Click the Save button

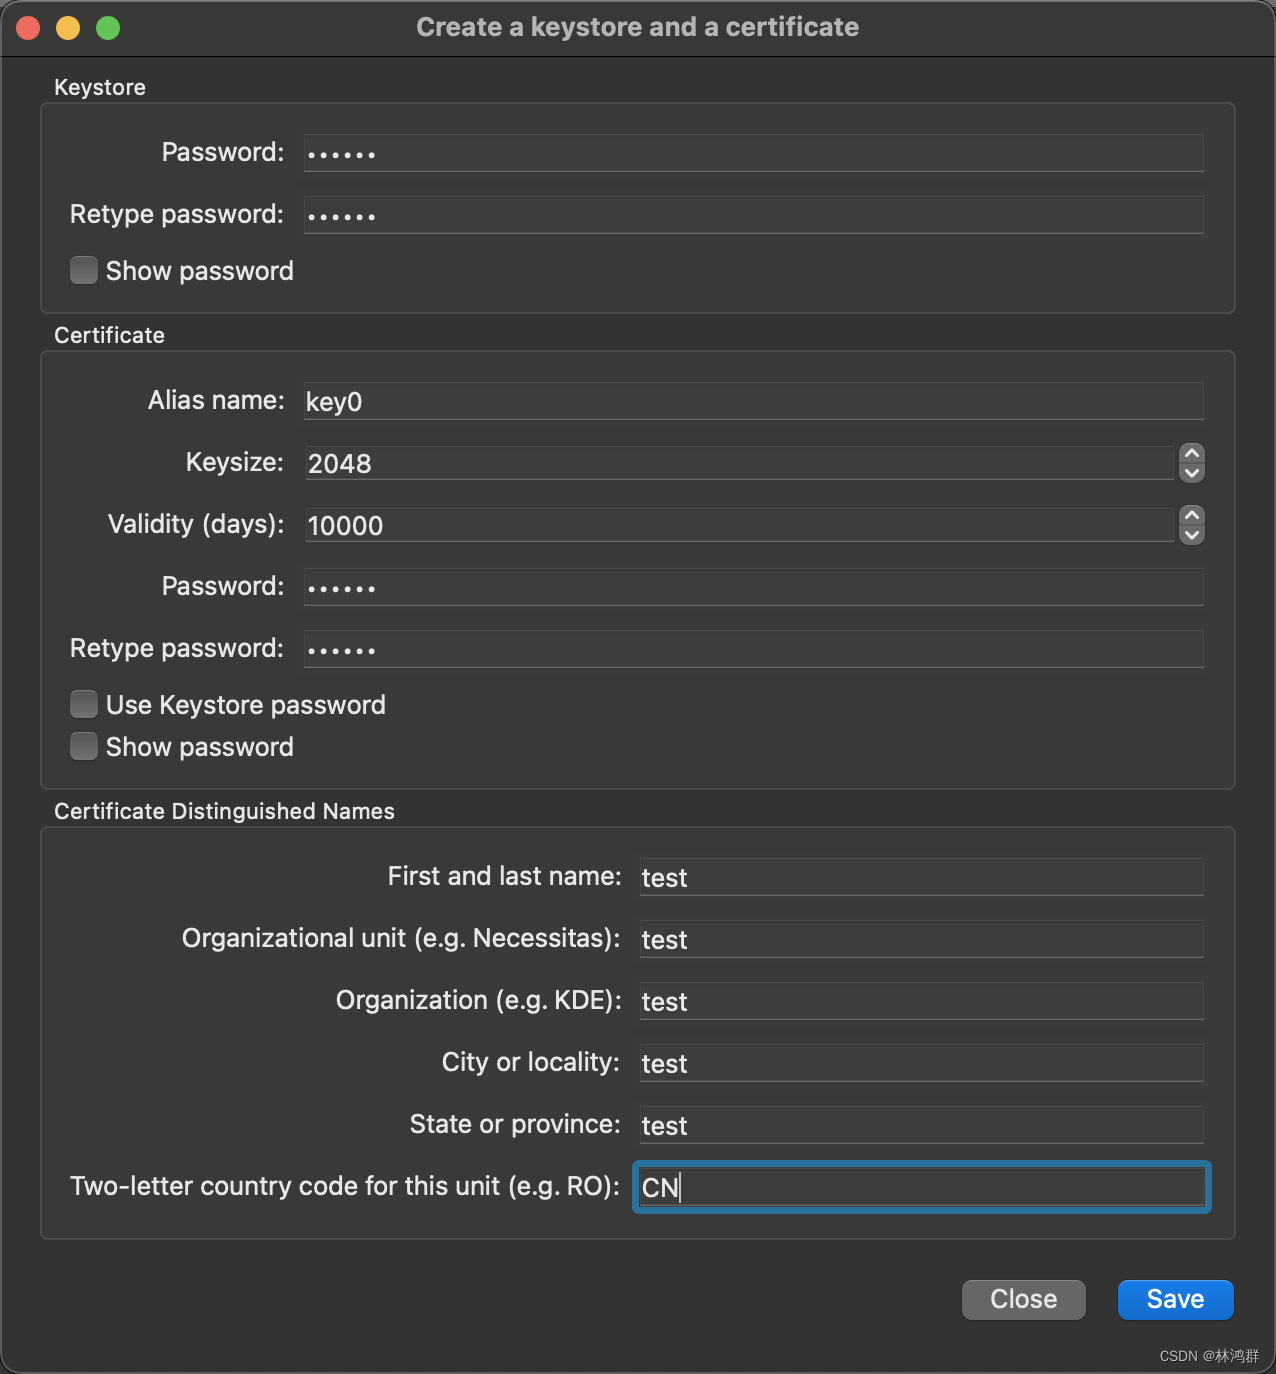pos(1175,1299)
